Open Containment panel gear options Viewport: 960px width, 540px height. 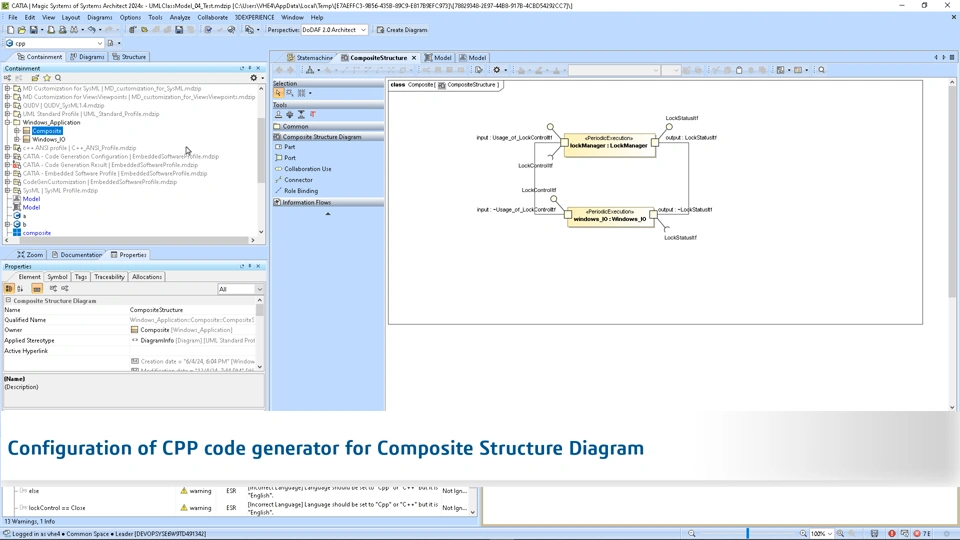253,78
